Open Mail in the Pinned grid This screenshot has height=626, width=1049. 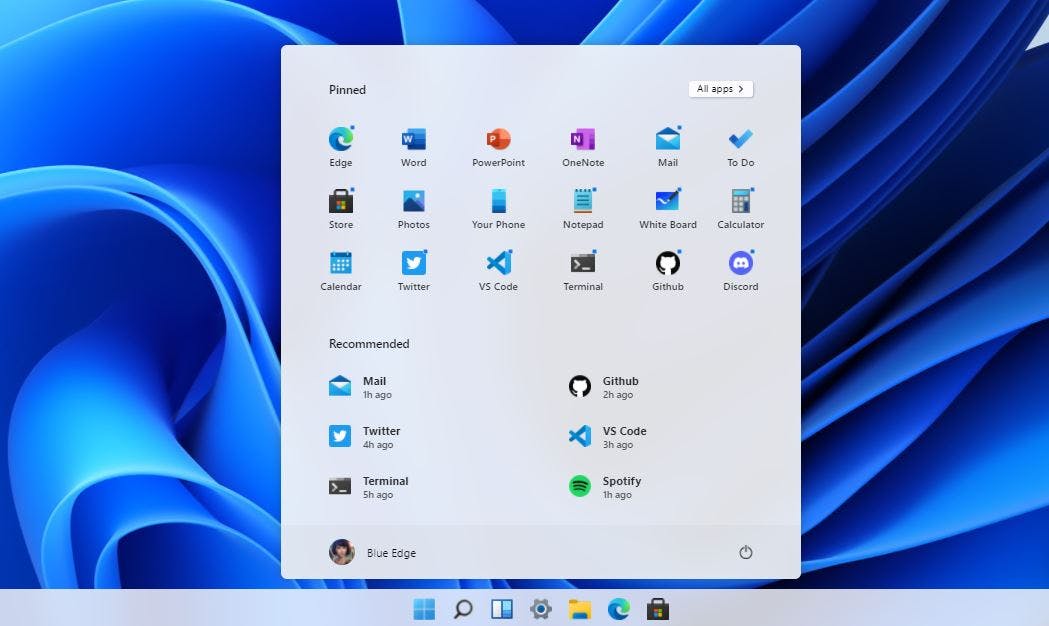point(668,146)
